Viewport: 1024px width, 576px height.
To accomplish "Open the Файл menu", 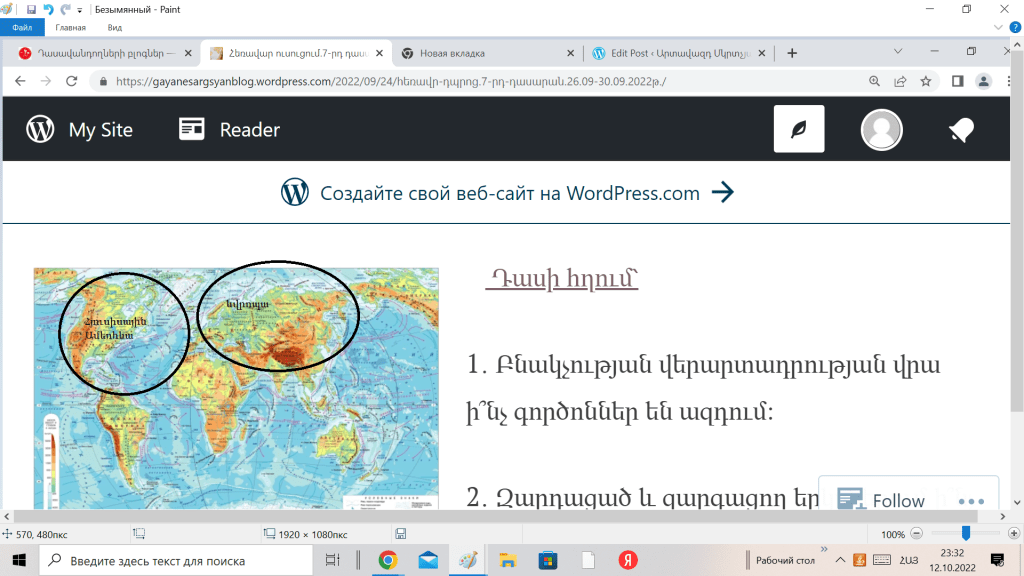I will pyautogui.click(x=22, y=29).
